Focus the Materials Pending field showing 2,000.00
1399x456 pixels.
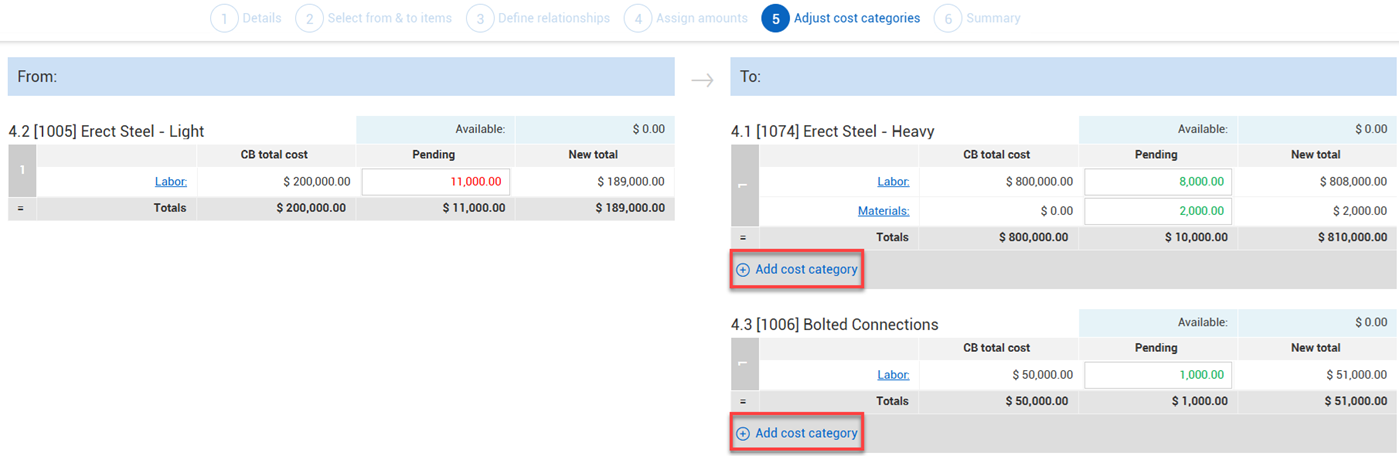pos(1157,211)
